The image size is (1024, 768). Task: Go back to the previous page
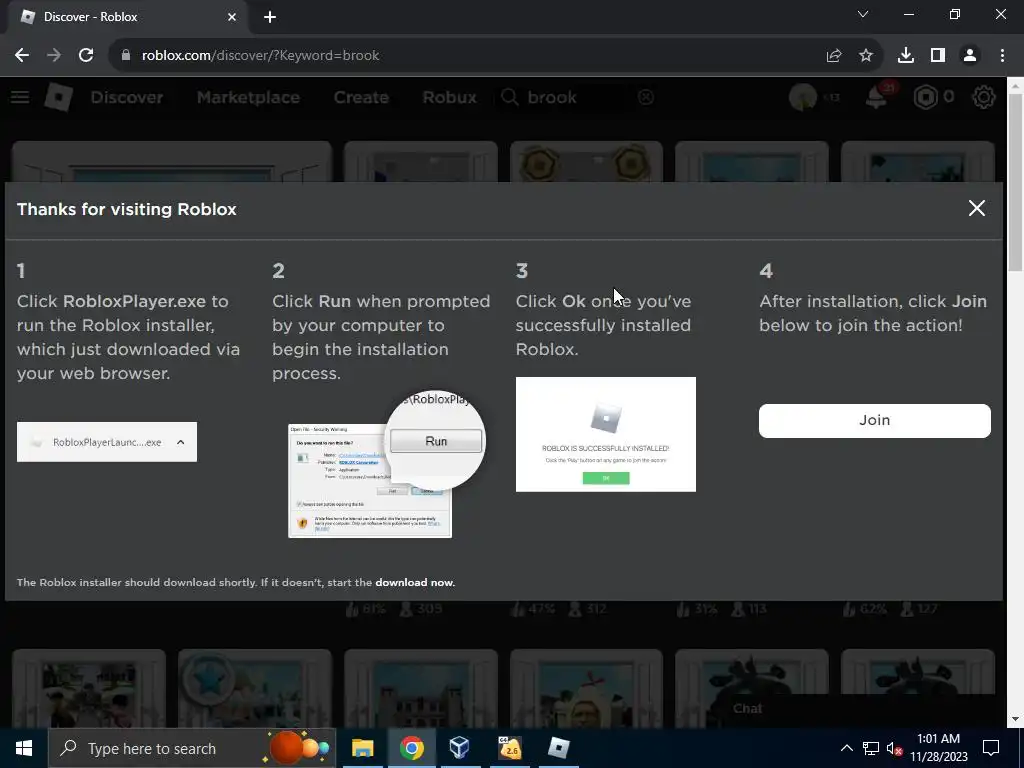(22, 56)
